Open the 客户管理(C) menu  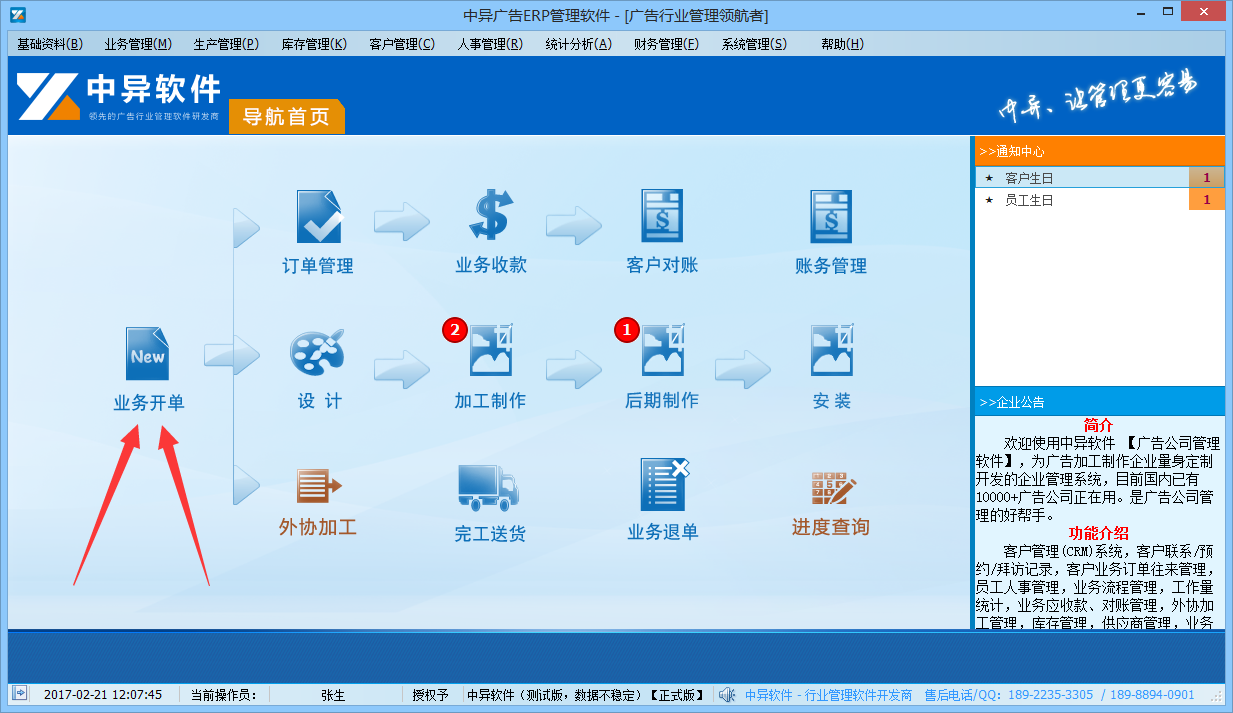click(x=402, y=44)
